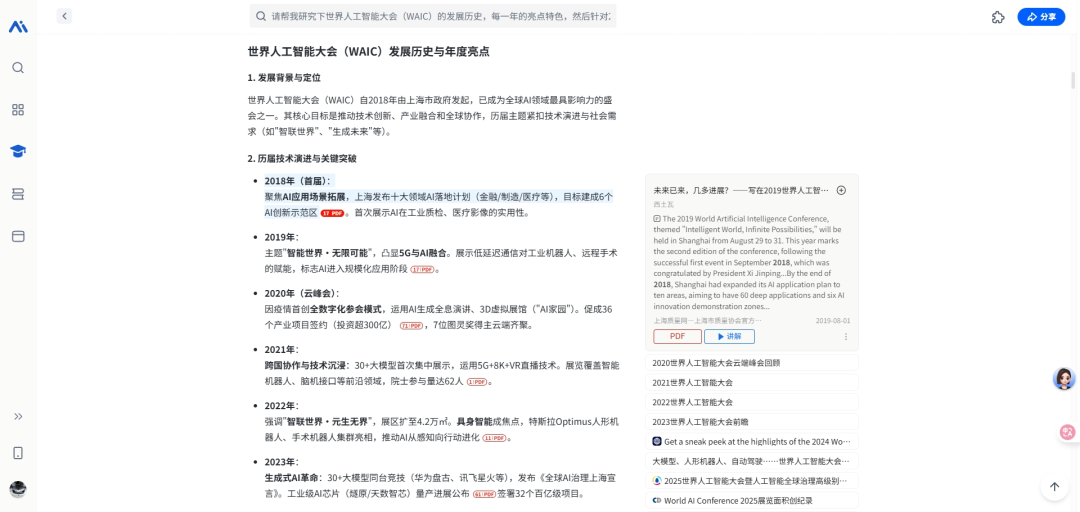
Task: Click the 上海质量网 source name text
Action: point(708,321)
